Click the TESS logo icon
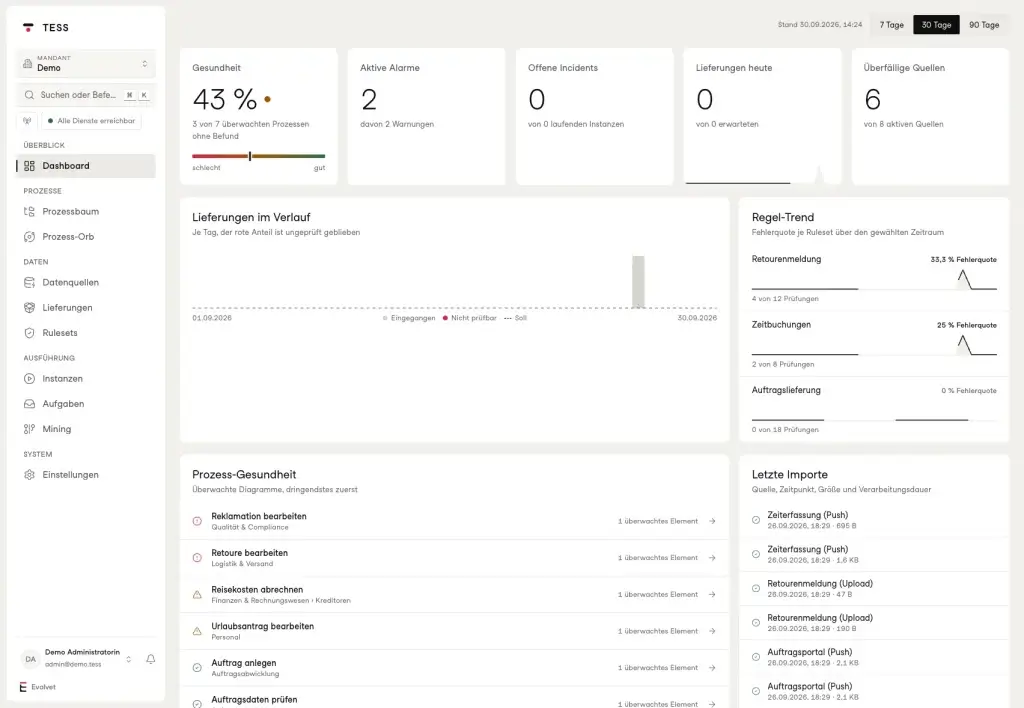 28,27
